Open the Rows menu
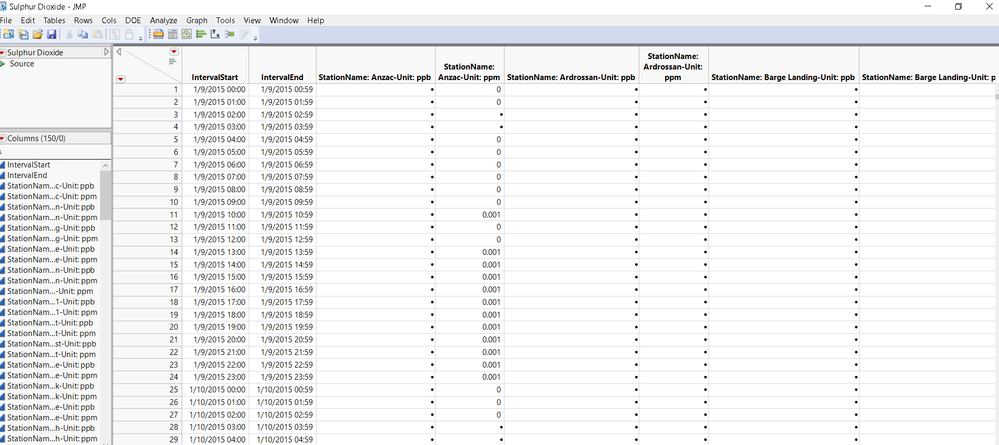Image resolution: width=999 pixels, height=445 pixels. coord(83,20)
